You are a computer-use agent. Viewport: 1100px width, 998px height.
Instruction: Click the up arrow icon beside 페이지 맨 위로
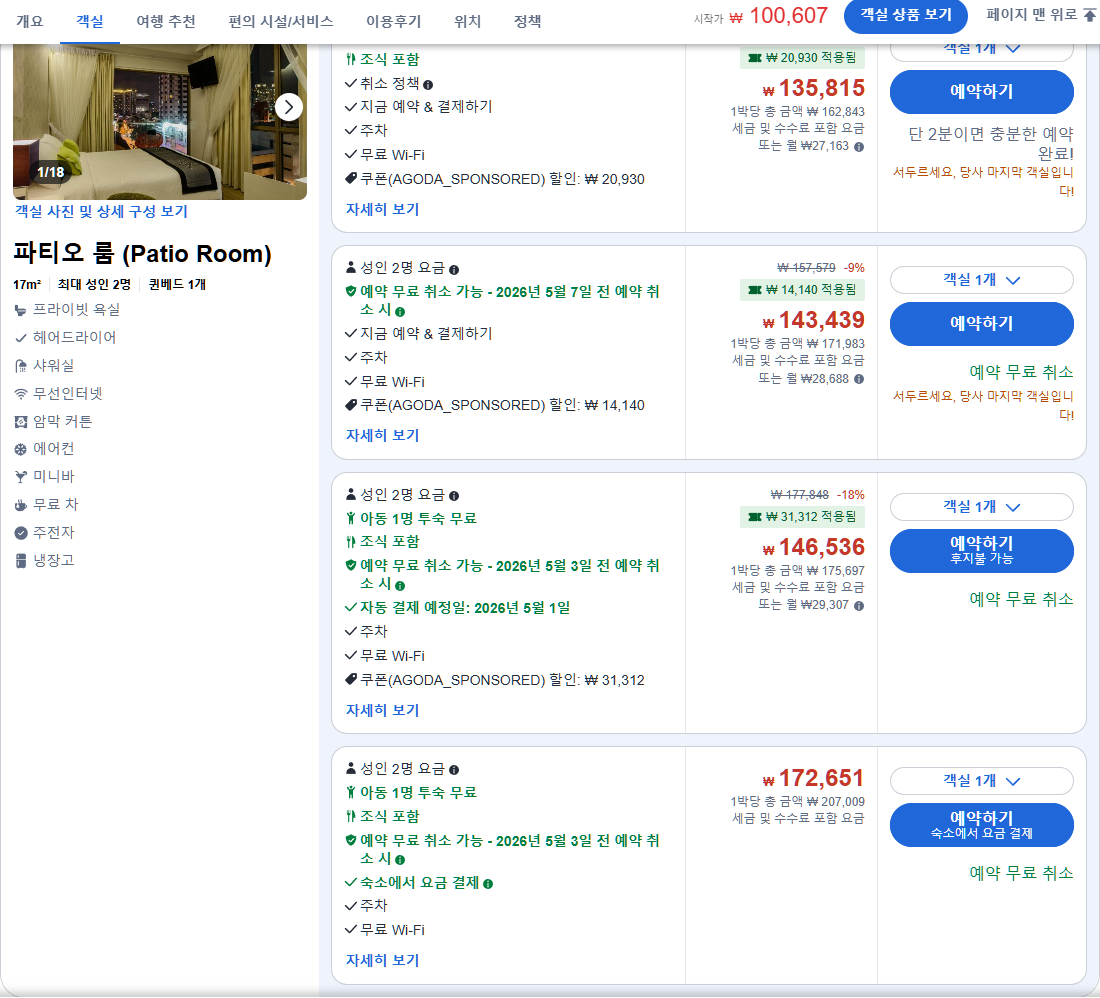point(1089,15)
